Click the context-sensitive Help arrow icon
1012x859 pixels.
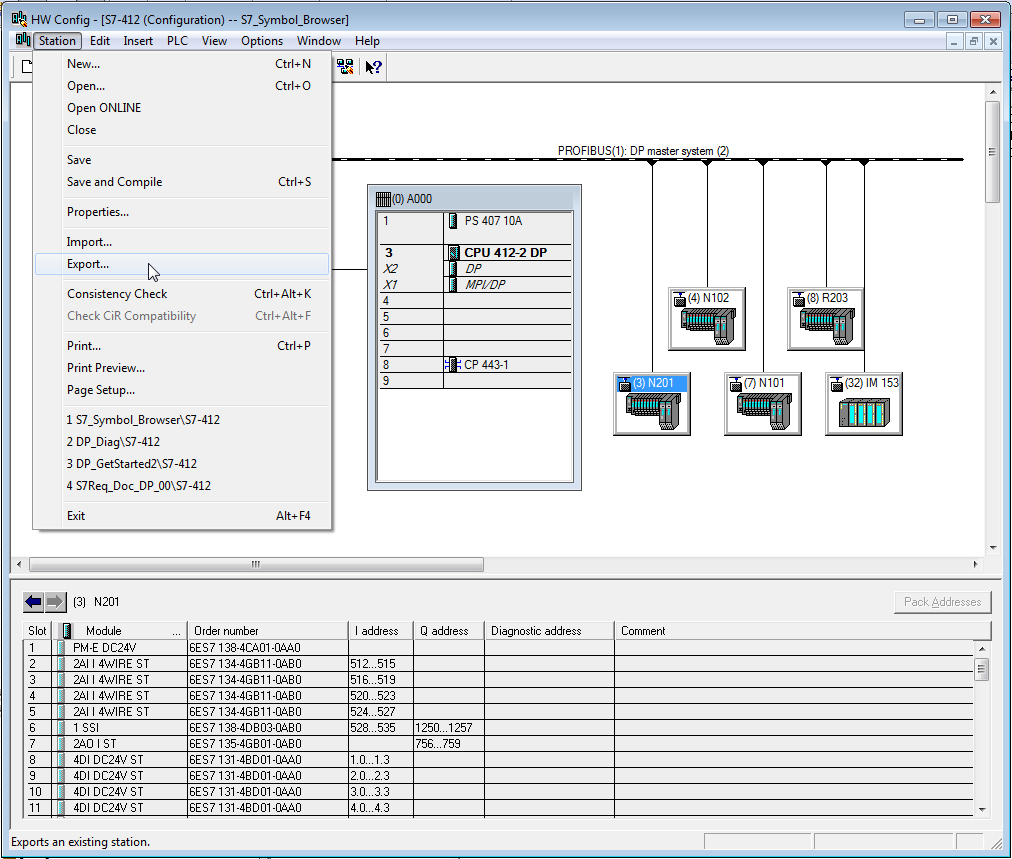[373, 67]
